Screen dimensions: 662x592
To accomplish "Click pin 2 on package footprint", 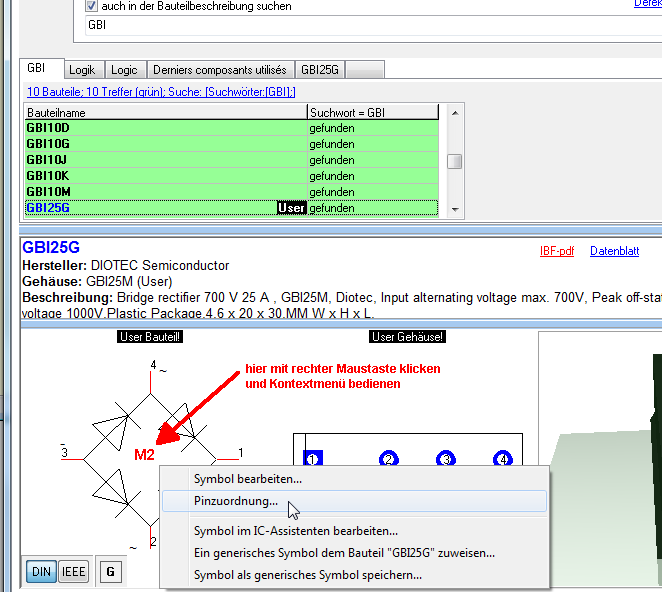I will (x=388, y=459).
